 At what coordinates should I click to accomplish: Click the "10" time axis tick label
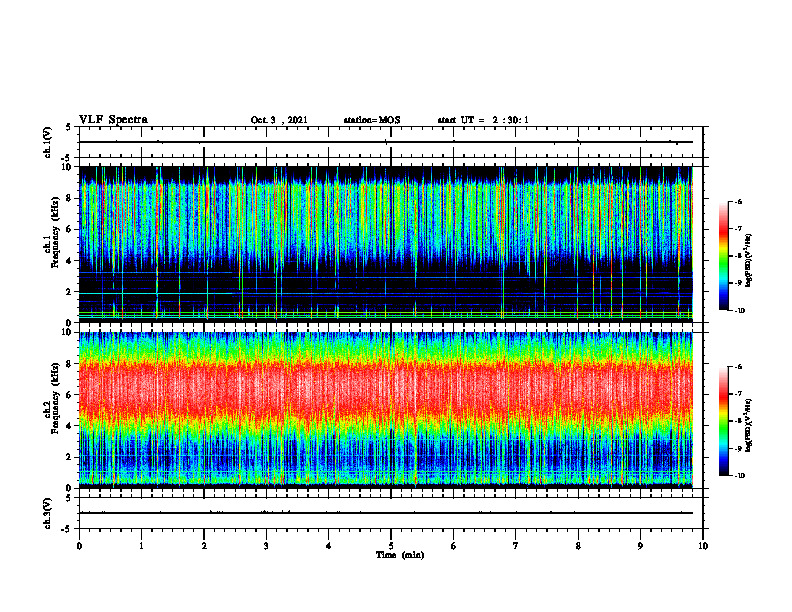[x=703, y=546]
